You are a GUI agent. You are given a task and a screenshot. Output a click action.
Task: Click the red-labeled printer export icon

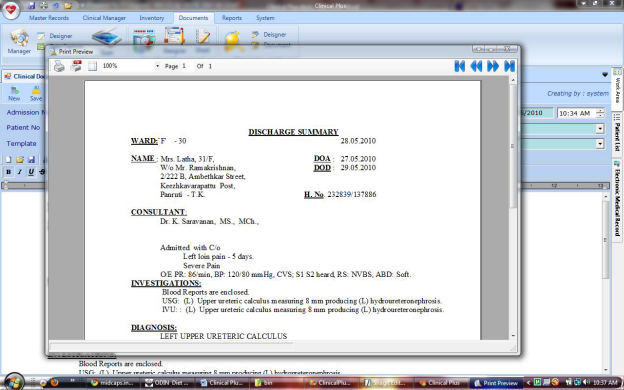point(76,66)
